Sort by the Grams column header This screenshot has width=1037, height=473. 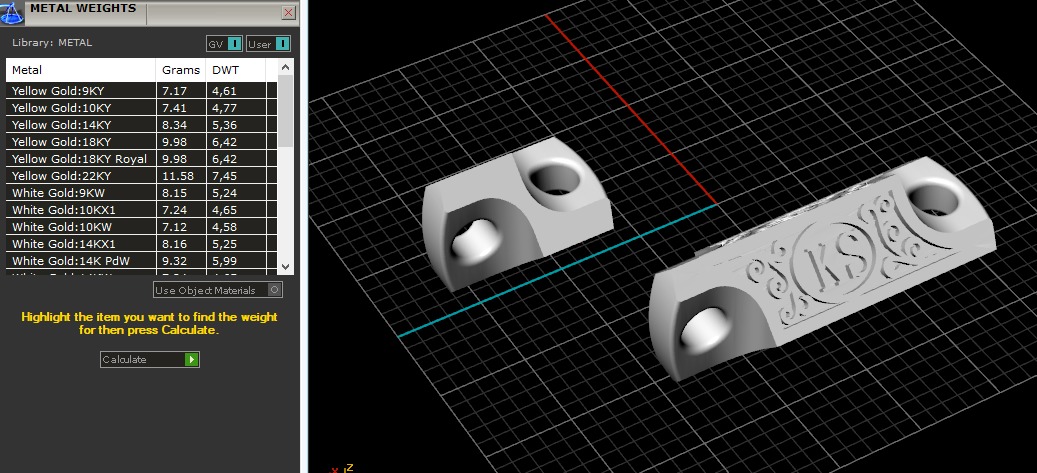point(181,70)
